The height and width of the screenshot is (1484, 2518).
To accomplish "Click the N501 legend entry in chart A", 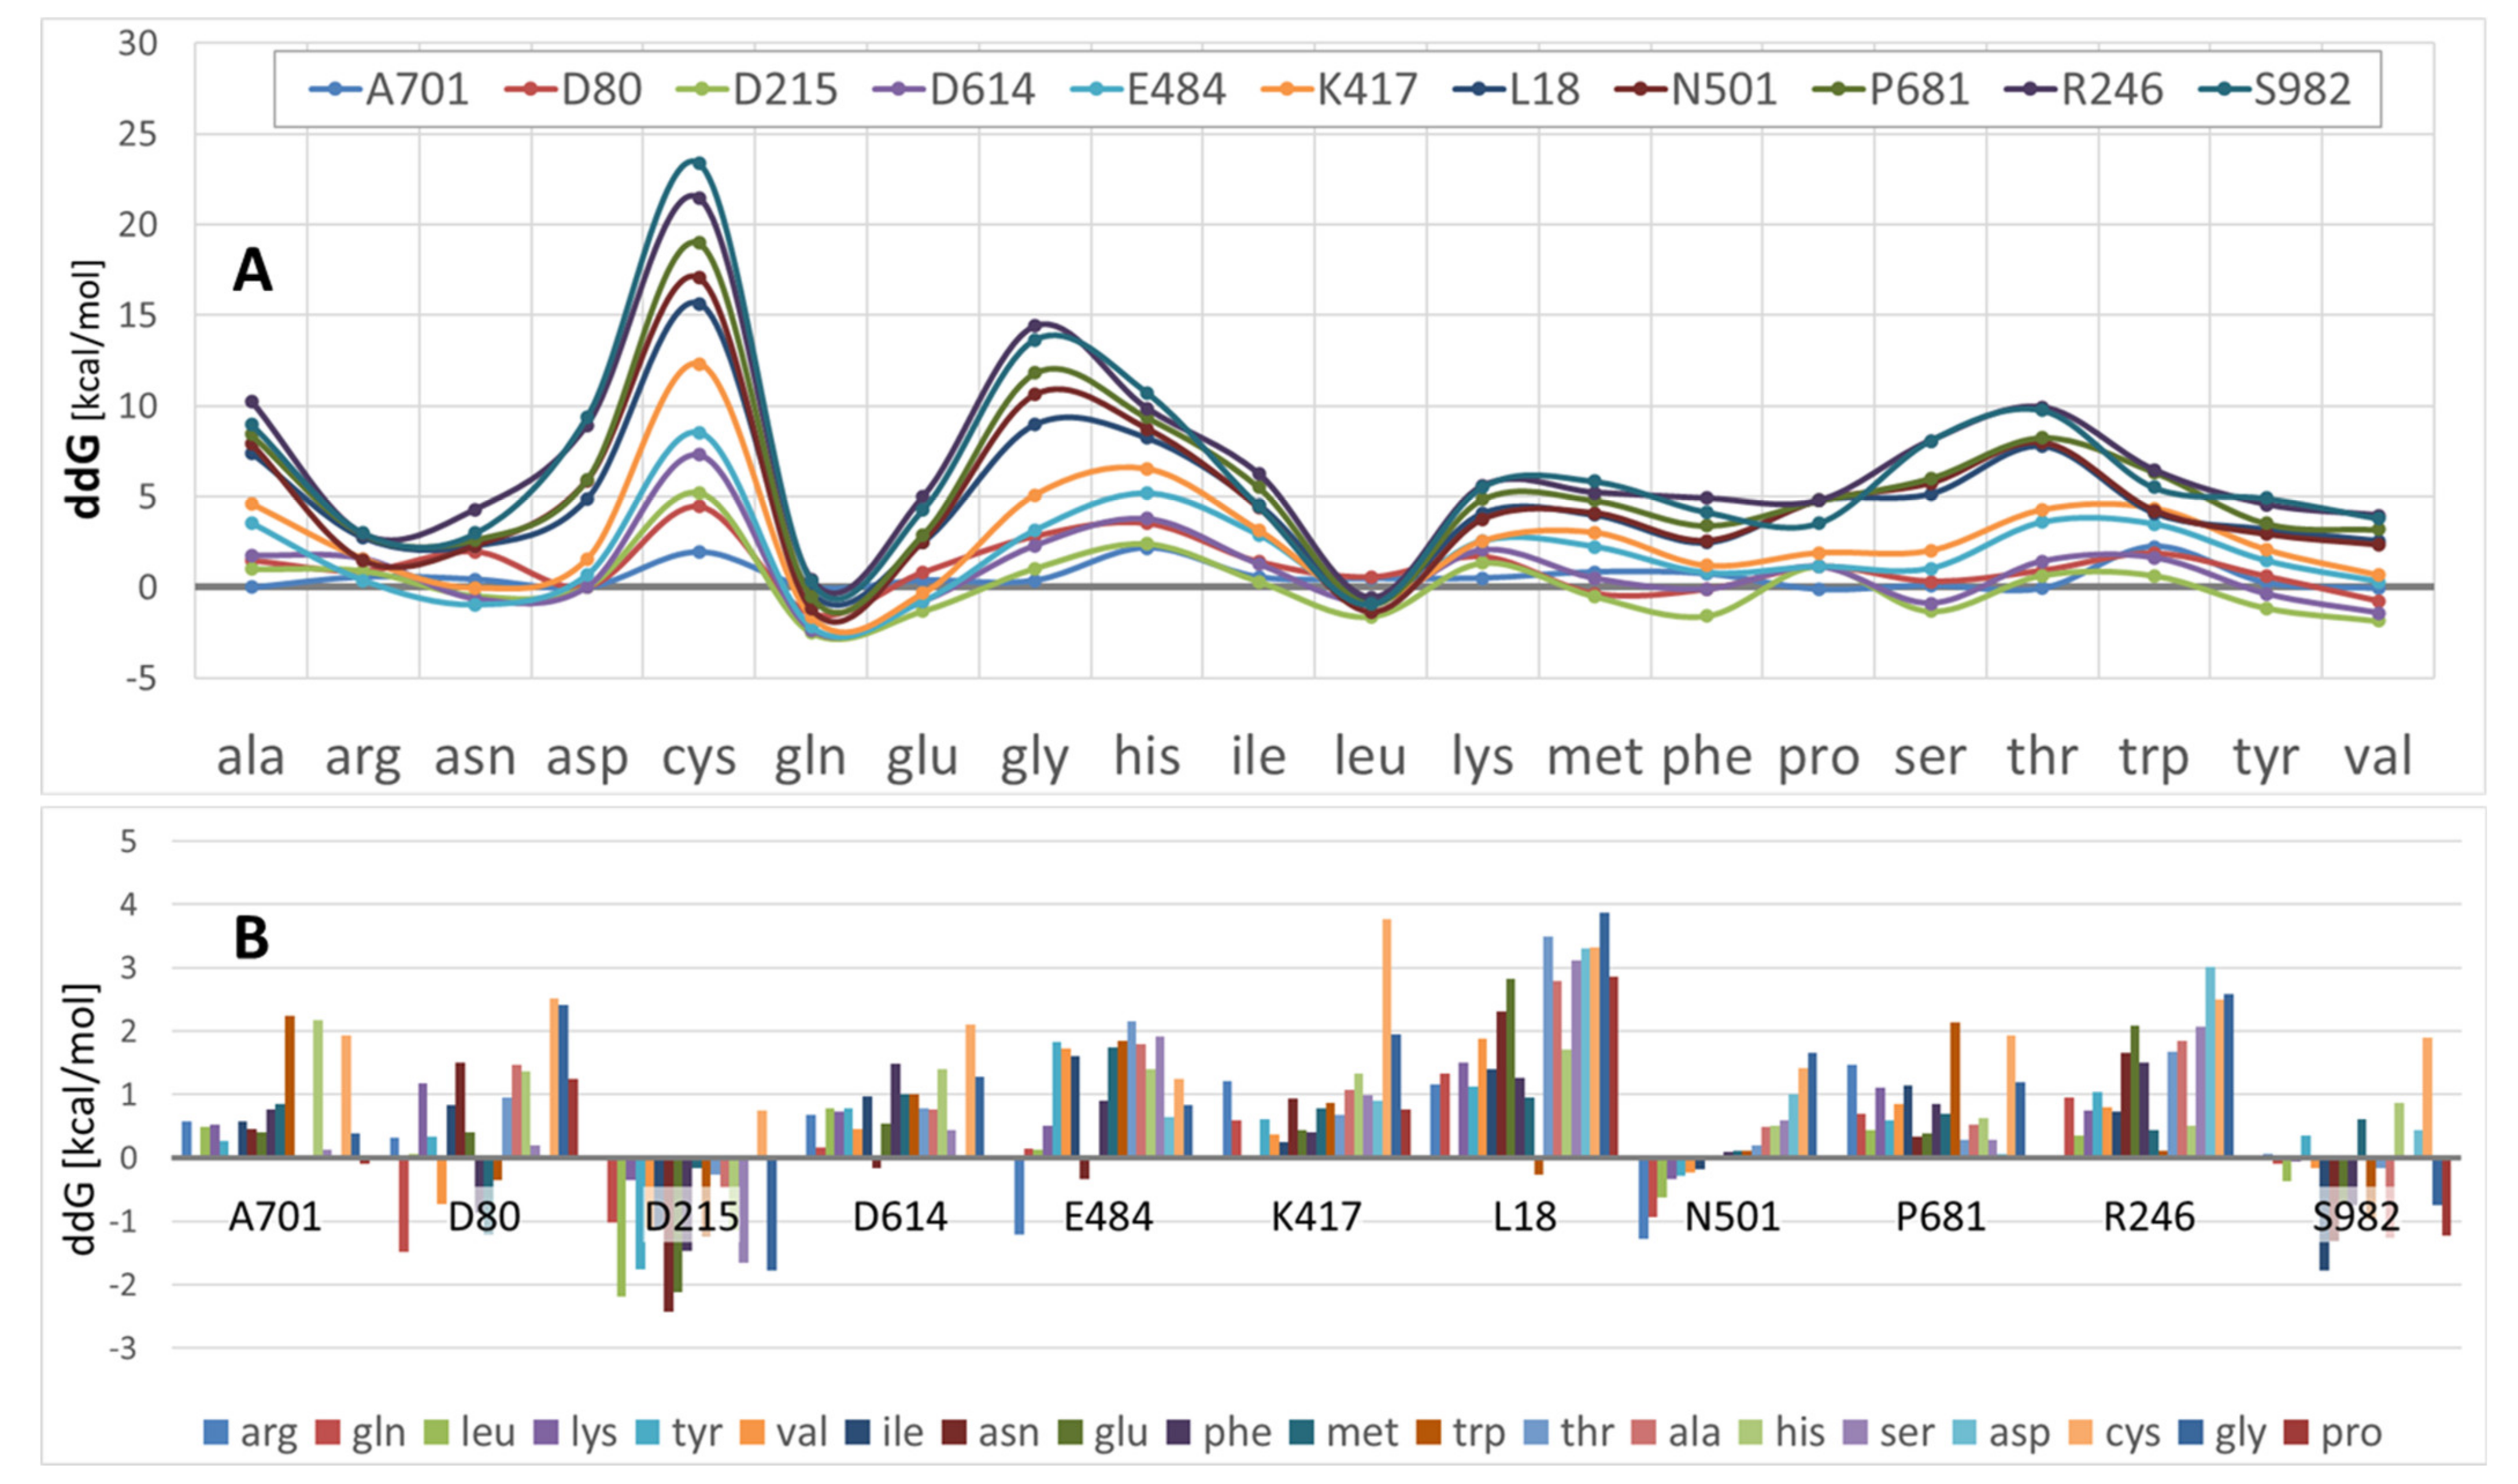I will click(x=1724, y=90).
